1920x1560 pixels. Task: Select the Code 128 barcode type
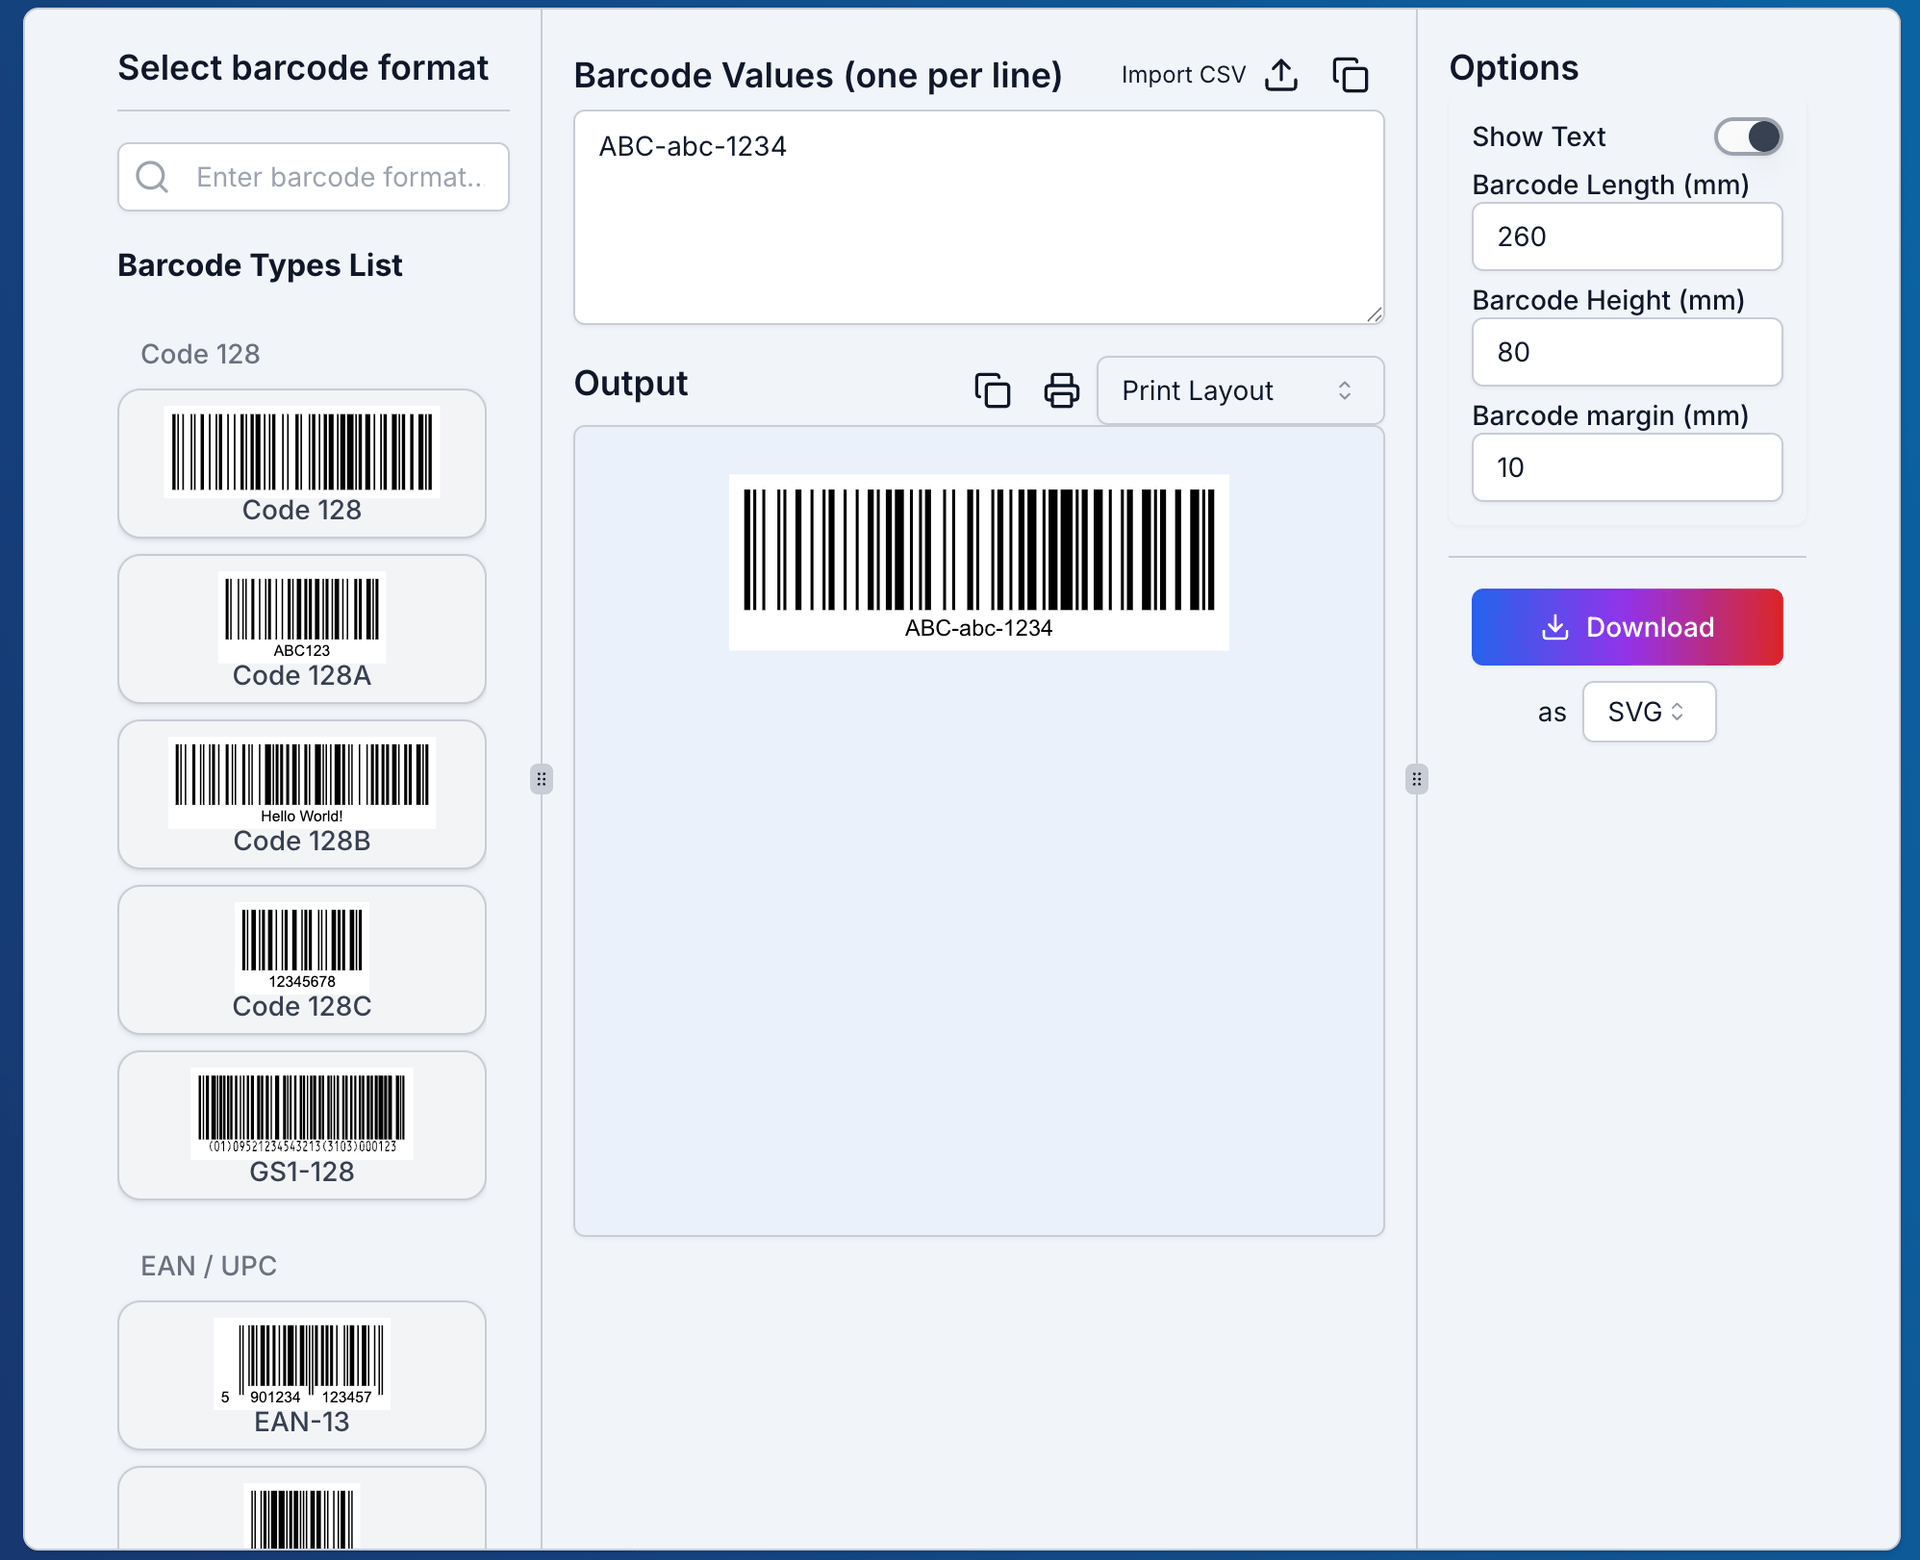tap(301, 464)
